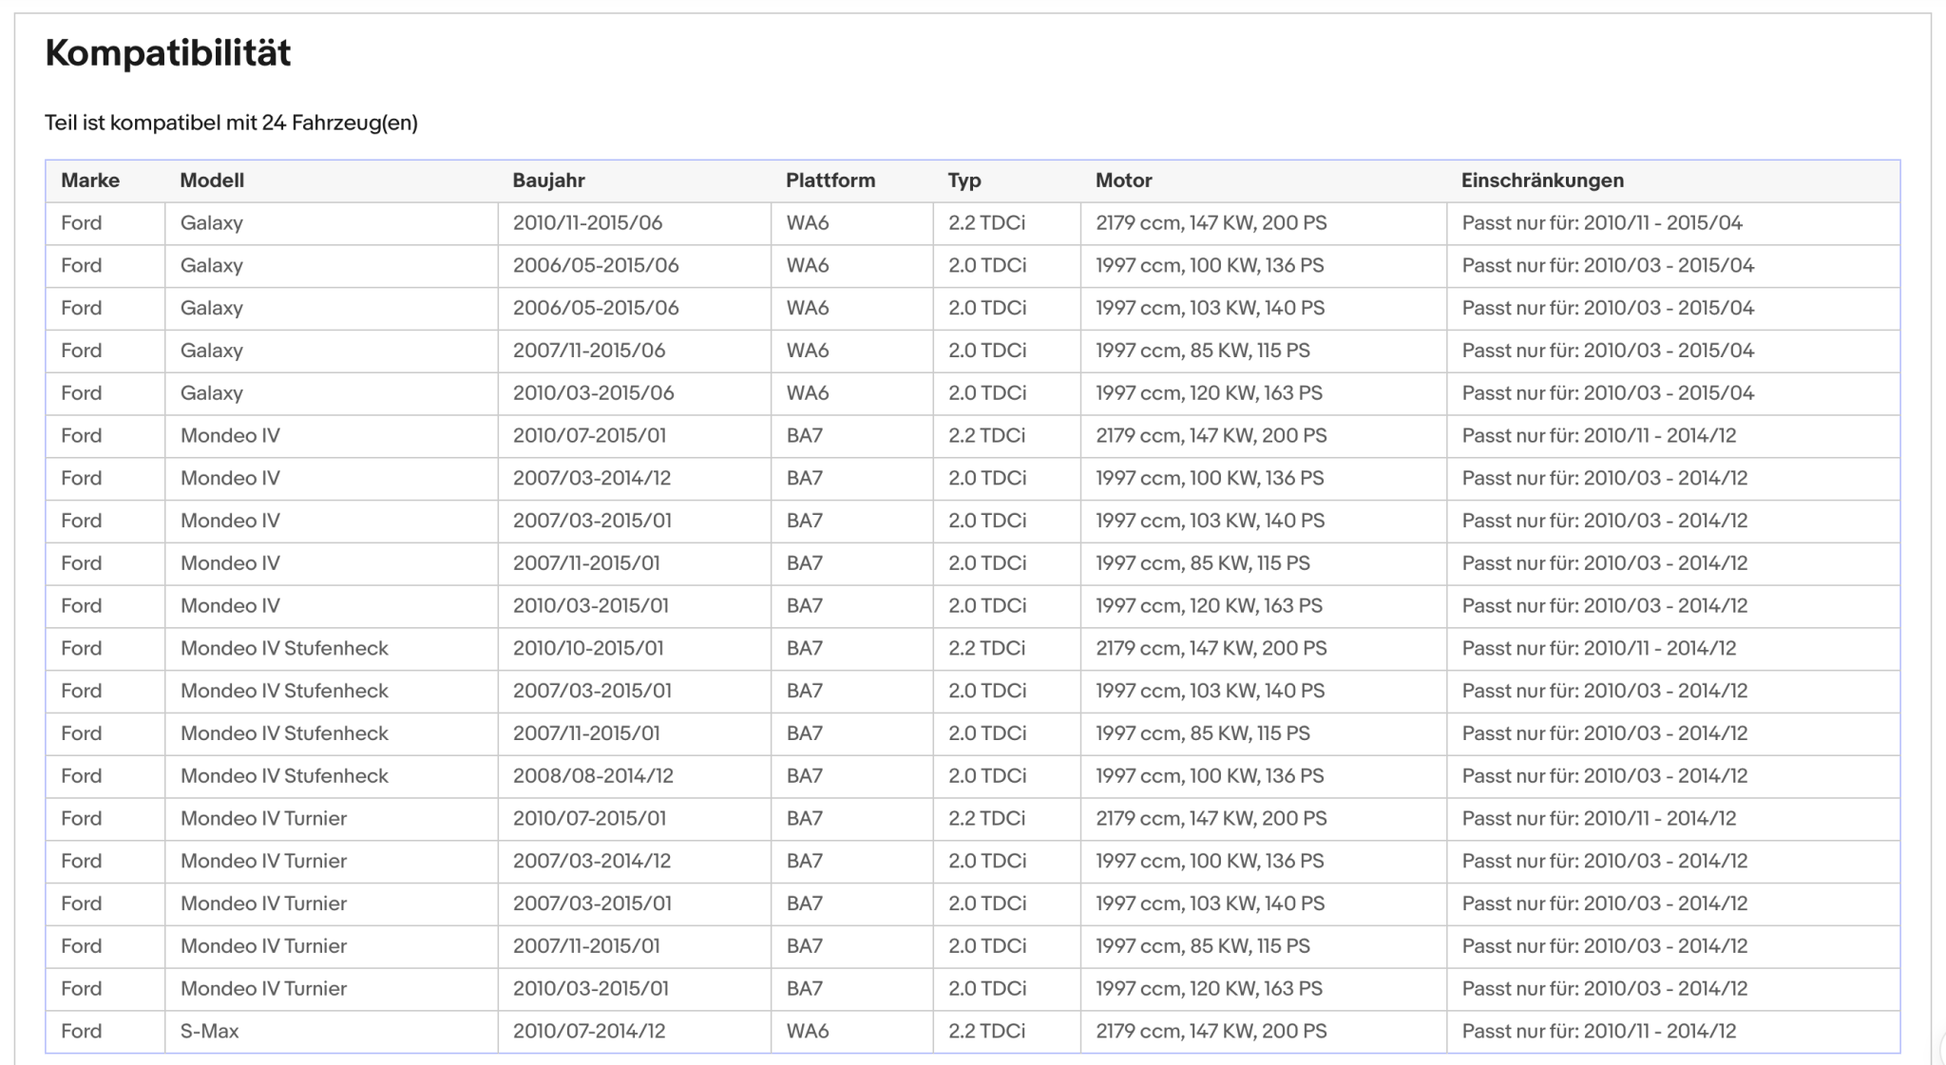Click '2.2 TDCi' in the Mondeo IV Turnier row
Viewport: 1946px width, 1065px height.
tap(987, 818)
